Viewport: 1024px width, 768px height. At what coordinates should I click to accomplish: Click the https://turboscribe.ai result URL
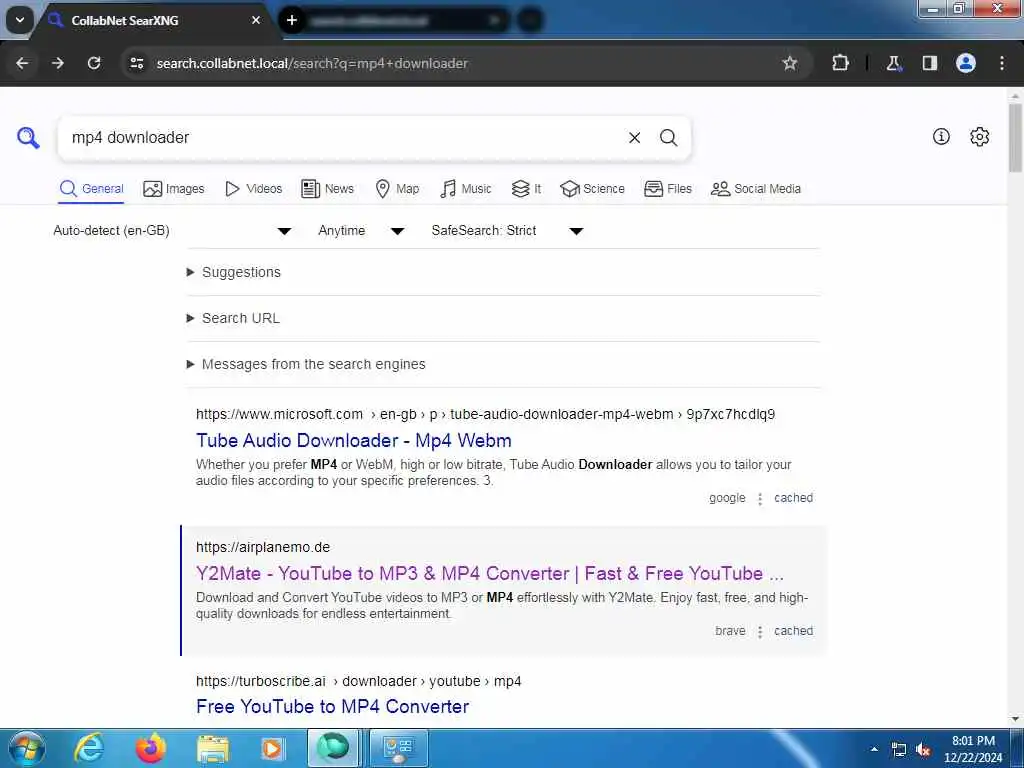[358, 682]
